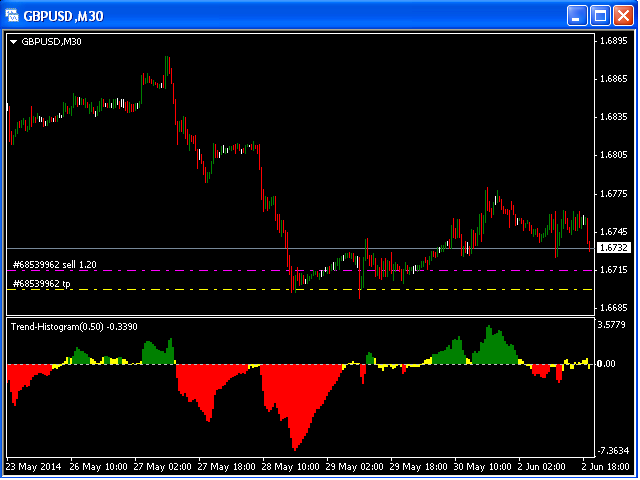This screenshot has height=480, width=640.
Task: Click the GBPUSD chart window icon
Action: [x=11, y=16]
